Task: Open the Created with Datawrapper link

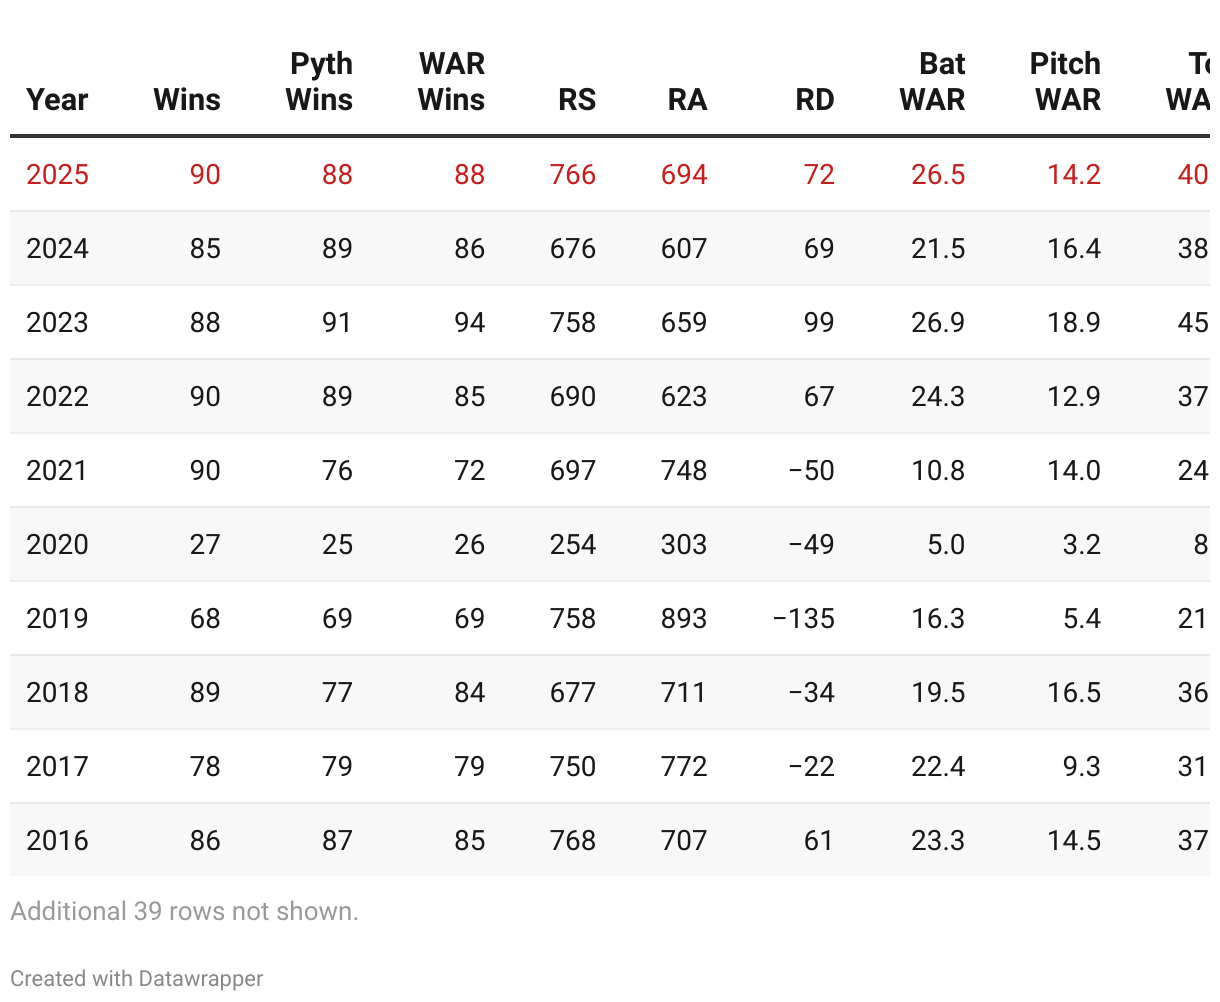Action: [137, 978]
